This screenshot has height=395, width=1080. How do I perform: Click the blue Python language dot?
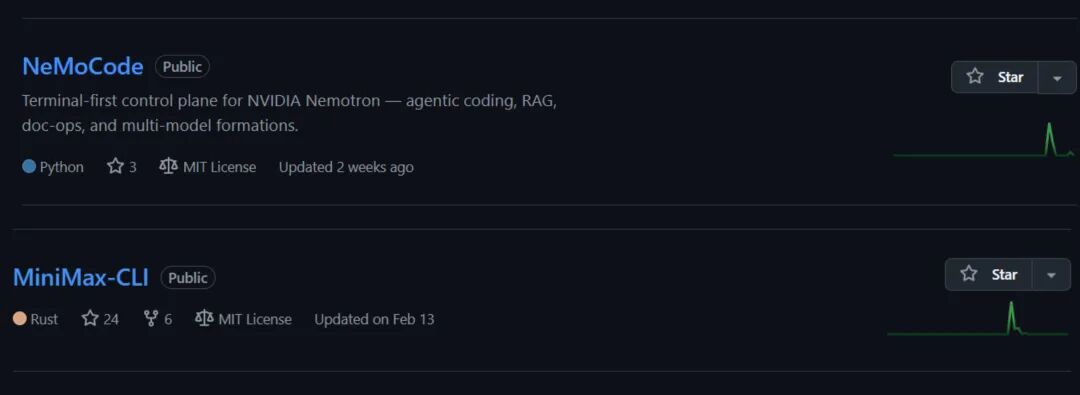(x=29, y=167)
